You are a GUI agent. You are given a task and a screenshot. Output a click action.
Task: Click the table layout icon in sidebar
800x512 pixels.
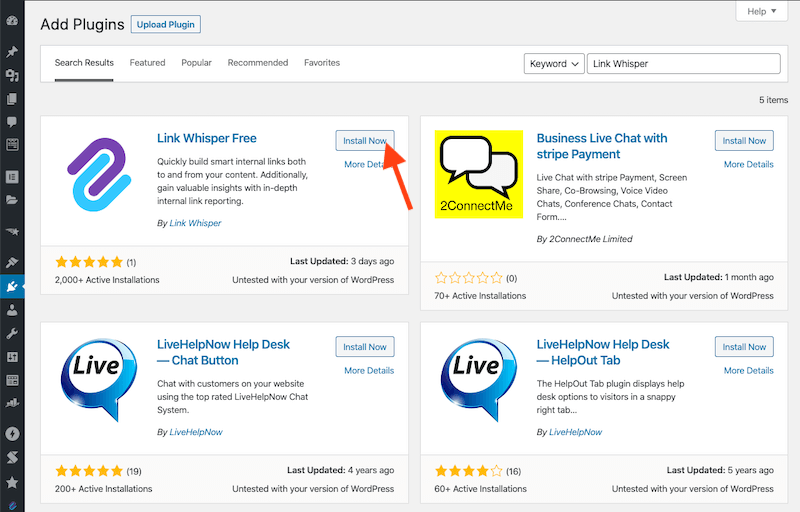tap(12, 380)
